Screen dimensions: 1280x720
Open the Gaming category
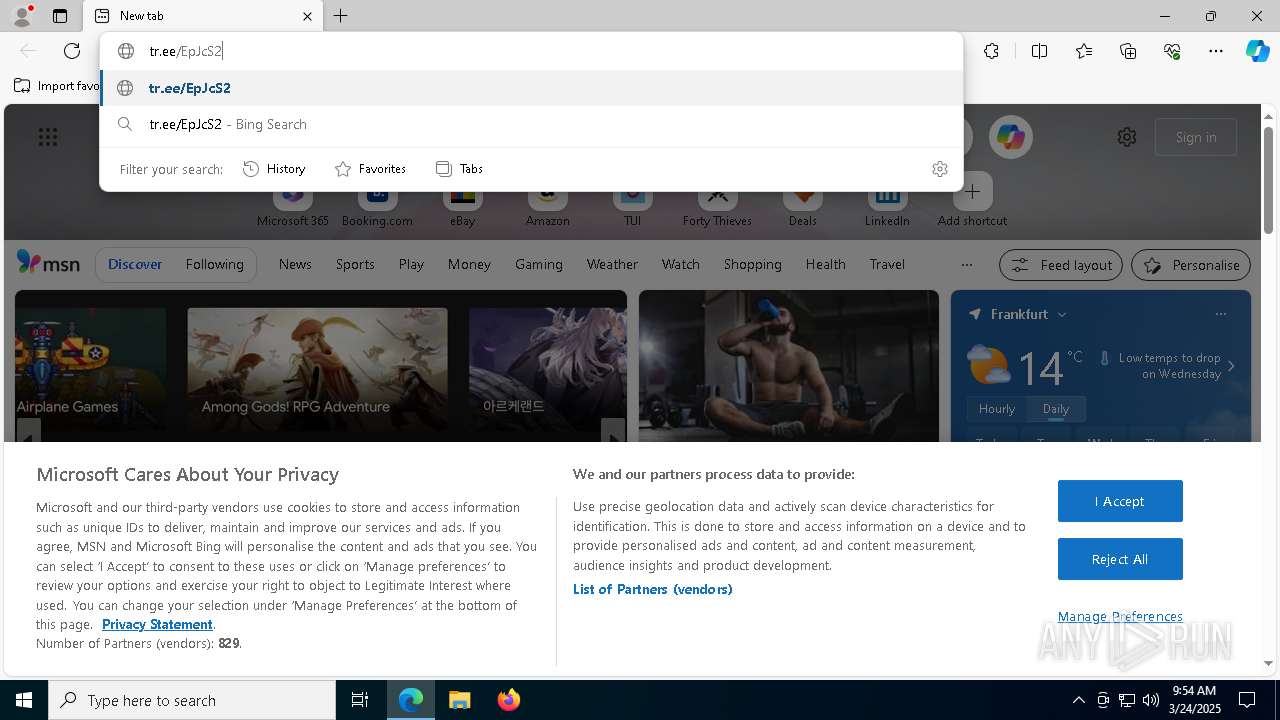(539, 264)
